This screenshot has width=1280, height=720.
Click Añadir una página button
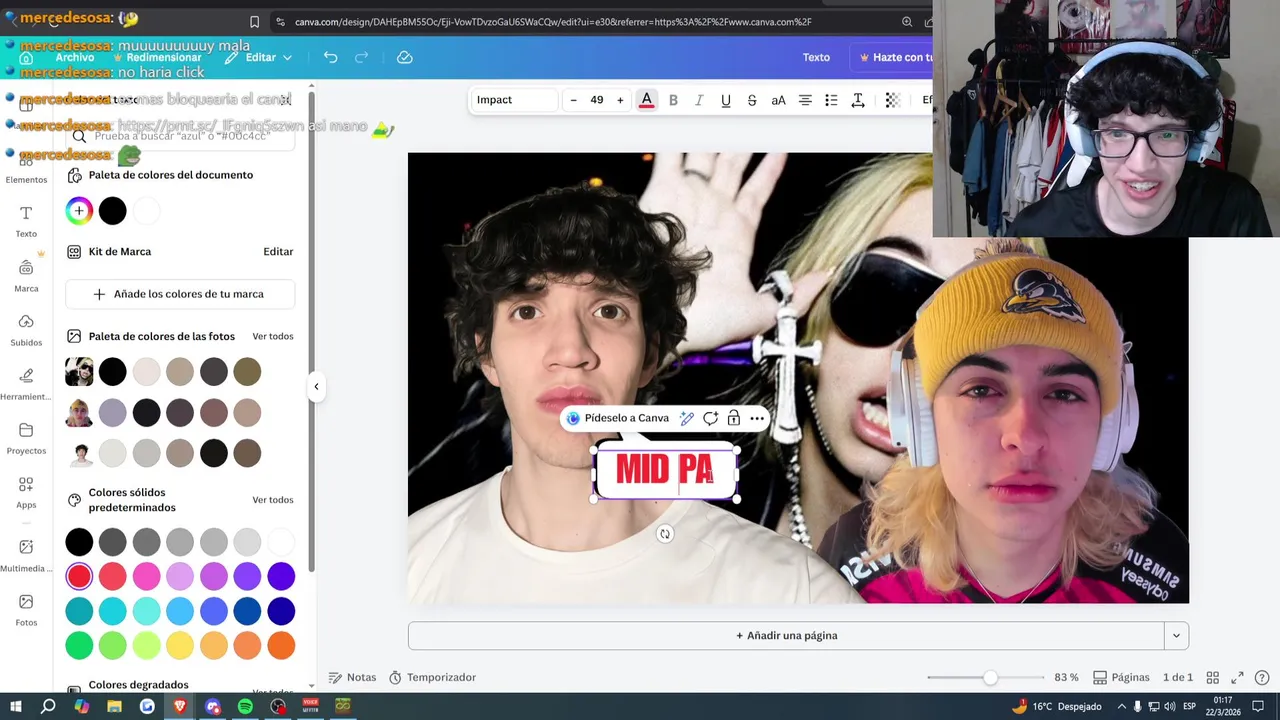click(x=786, y=636)
